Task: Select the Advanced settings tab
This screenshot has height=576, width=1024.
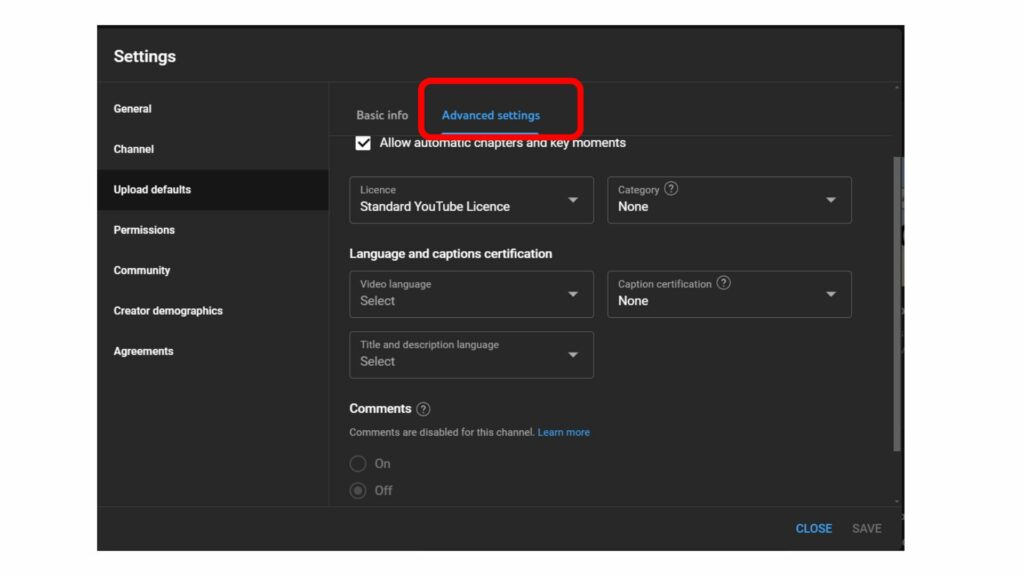Action: 489,115
